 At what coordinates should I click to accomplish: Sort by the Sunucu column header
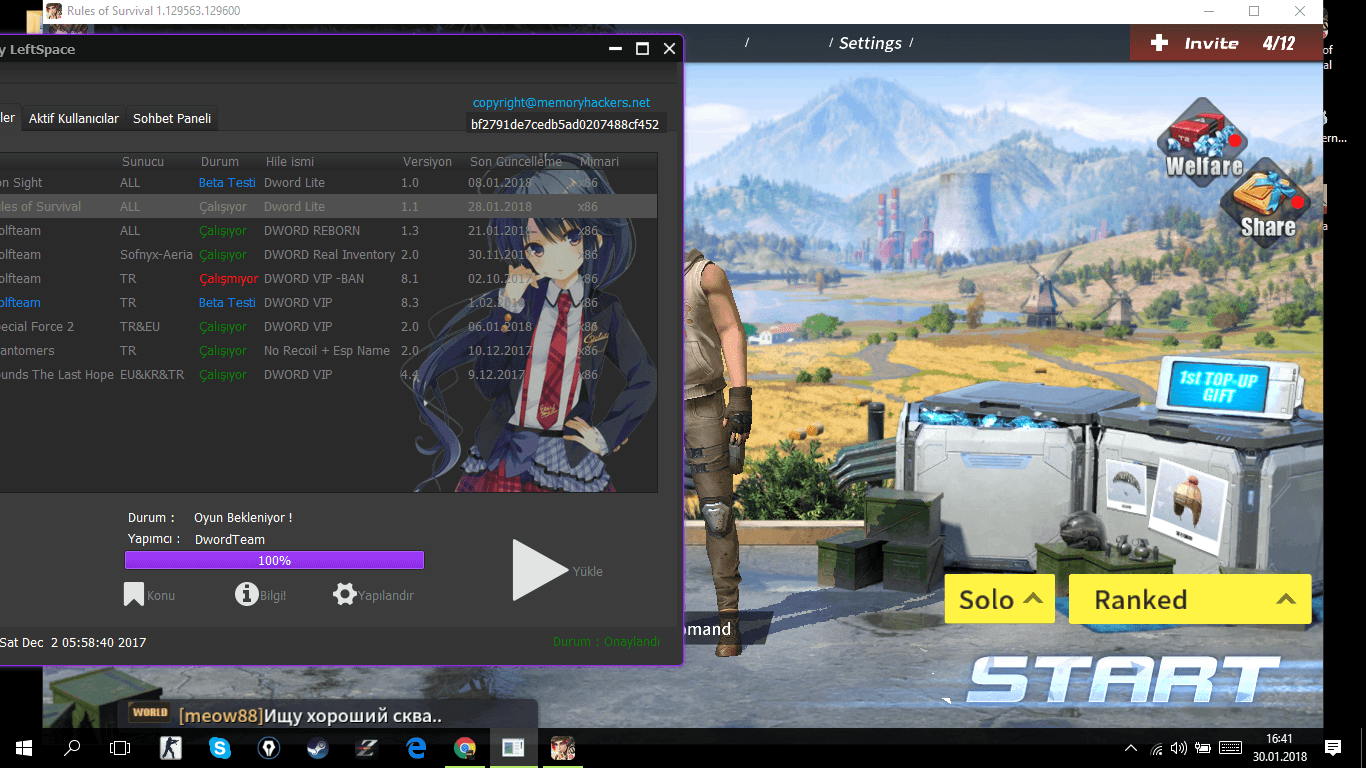pyautogui.click(x=143, y=161)
